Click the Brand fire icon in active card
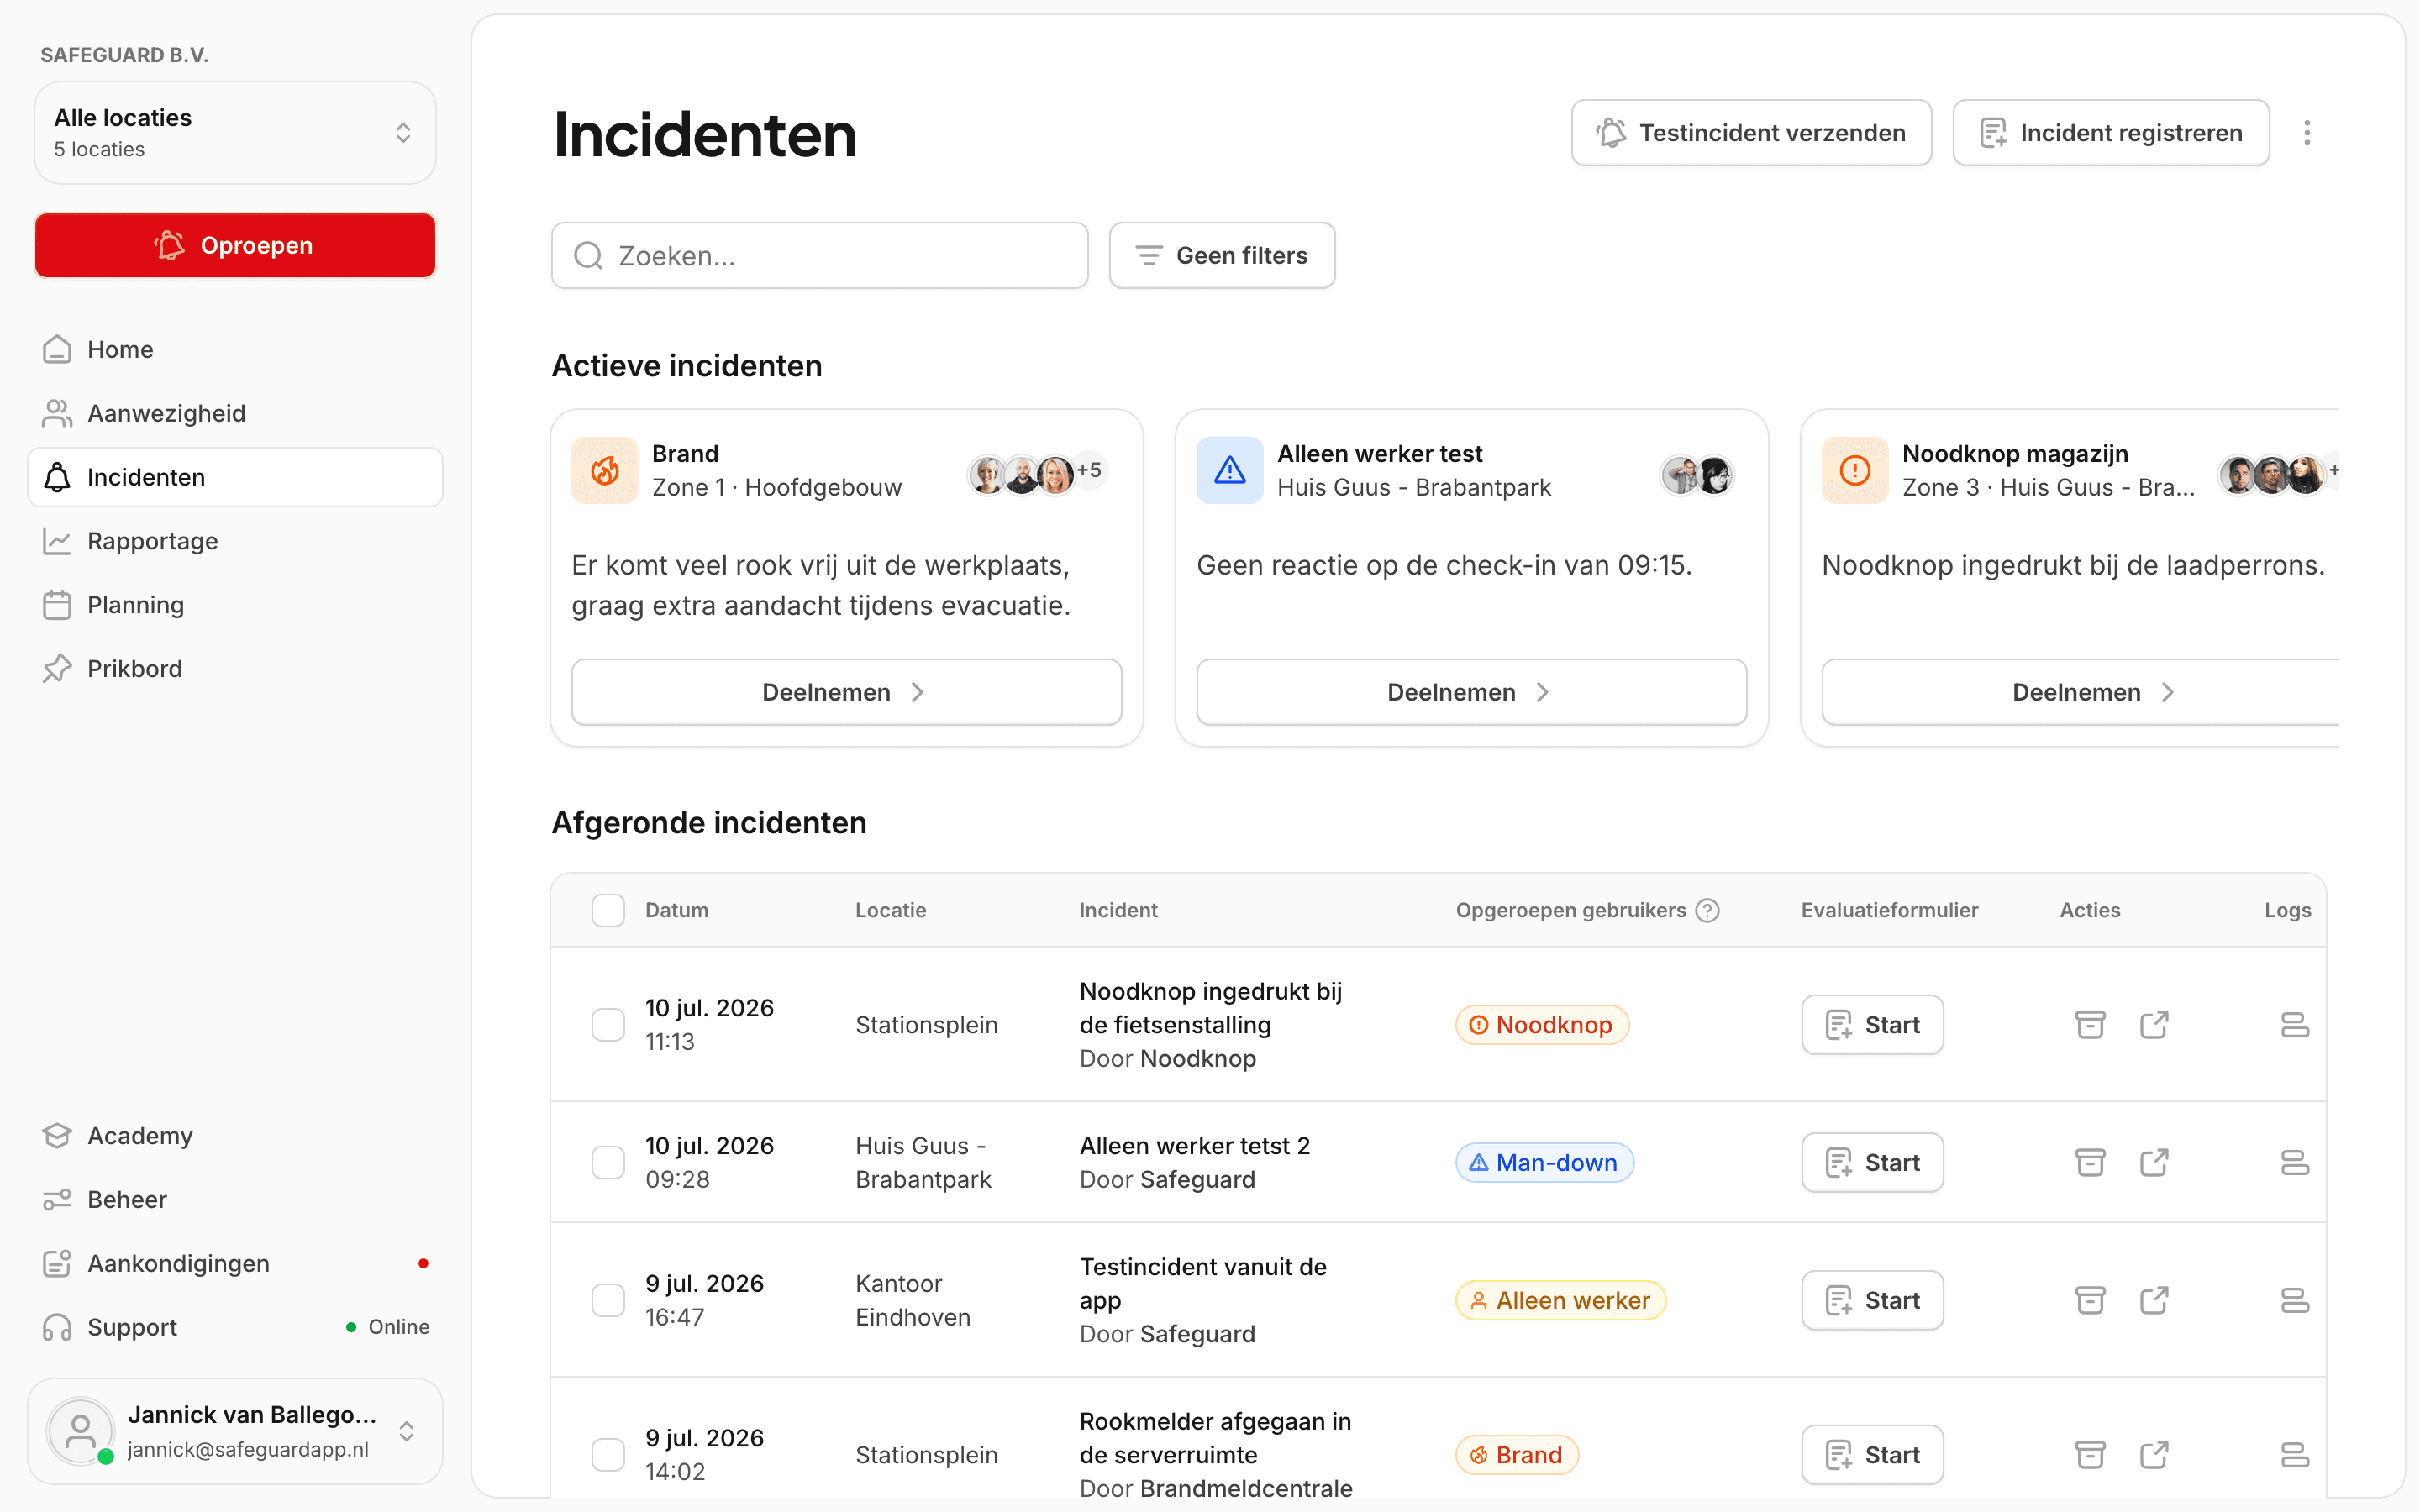Image resolution: width=2420 pixels, height=1512 pixels. click(x=605, y=470)
